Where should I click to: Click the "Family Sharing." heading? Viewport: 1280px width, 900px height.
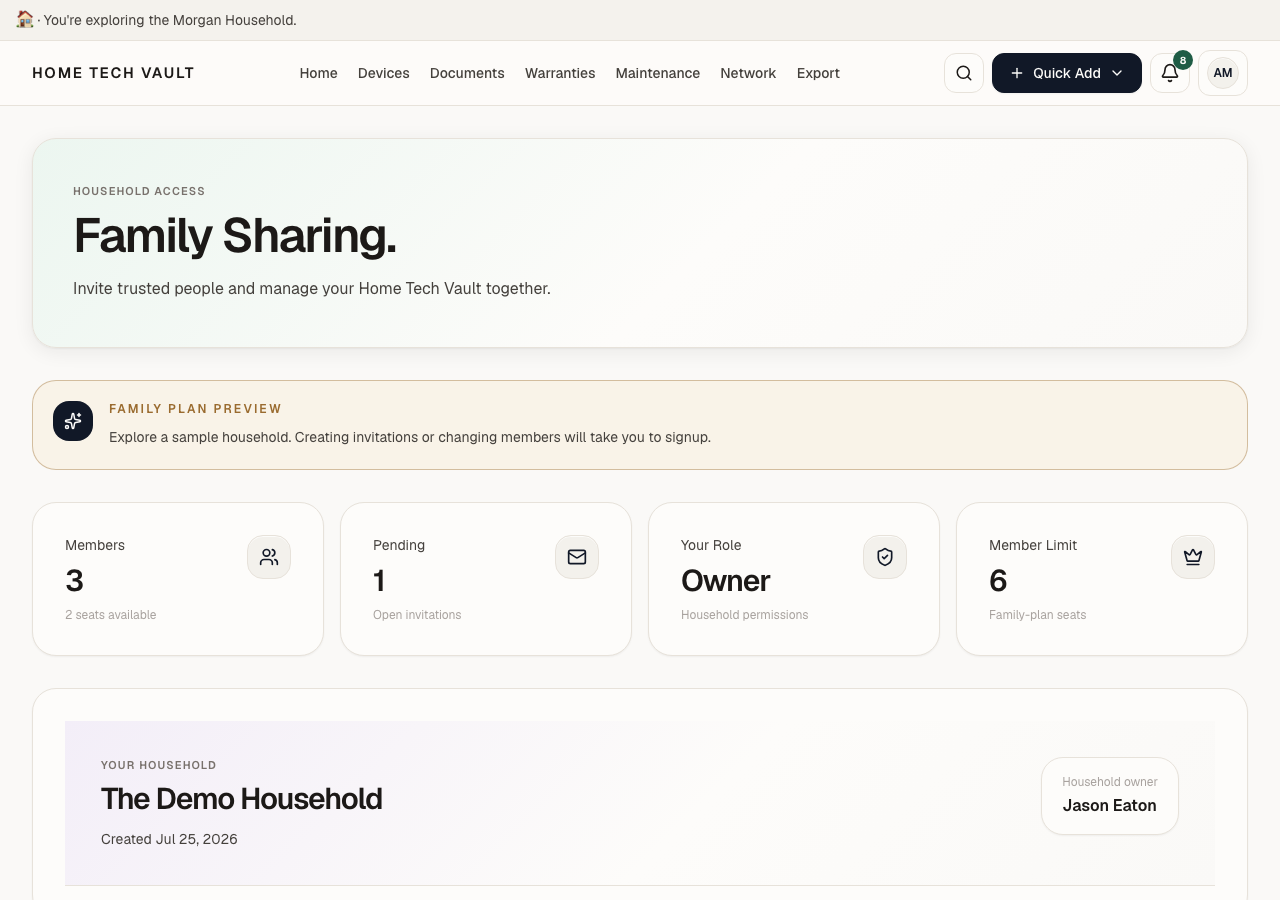(235, 236)
